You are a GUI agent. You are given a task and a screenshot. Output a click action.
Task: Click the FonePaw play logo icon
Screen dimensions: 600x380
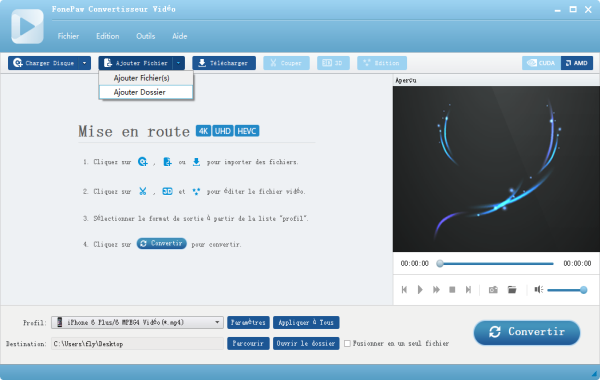pyautogui.click(x=27, y=26)
